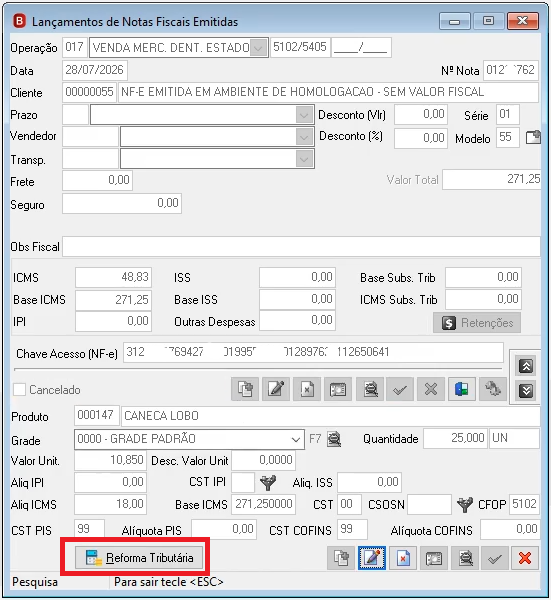
Task: Click the Outras Despesas field
Action: [297, 321]
